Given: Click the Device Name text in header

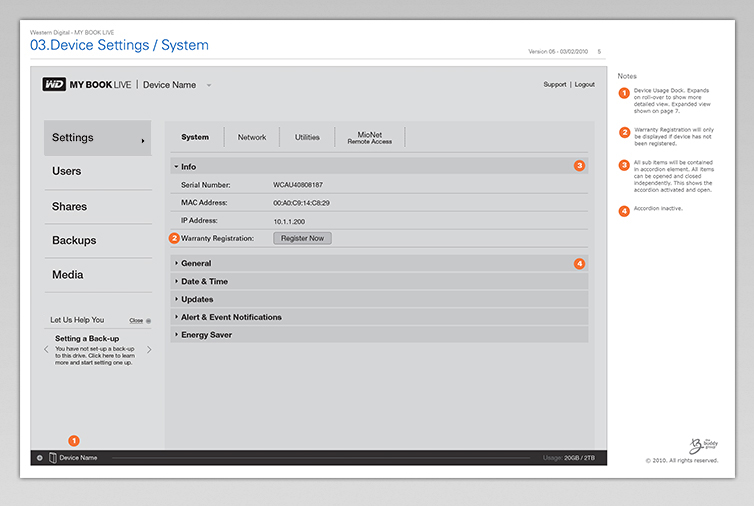Looking at the screenshot, I should coord(169,85).
